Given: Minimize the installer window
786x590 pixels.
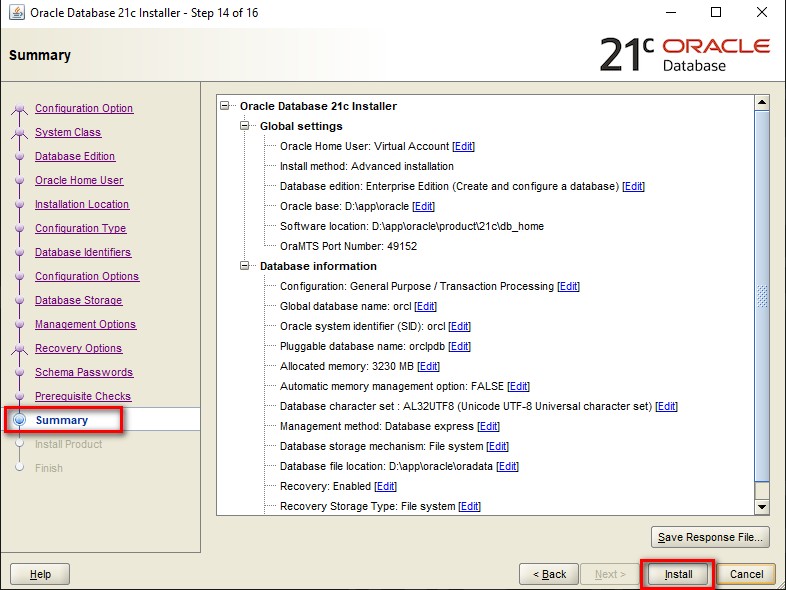Looking at the screenshot, I should click(x=671, y=12).
